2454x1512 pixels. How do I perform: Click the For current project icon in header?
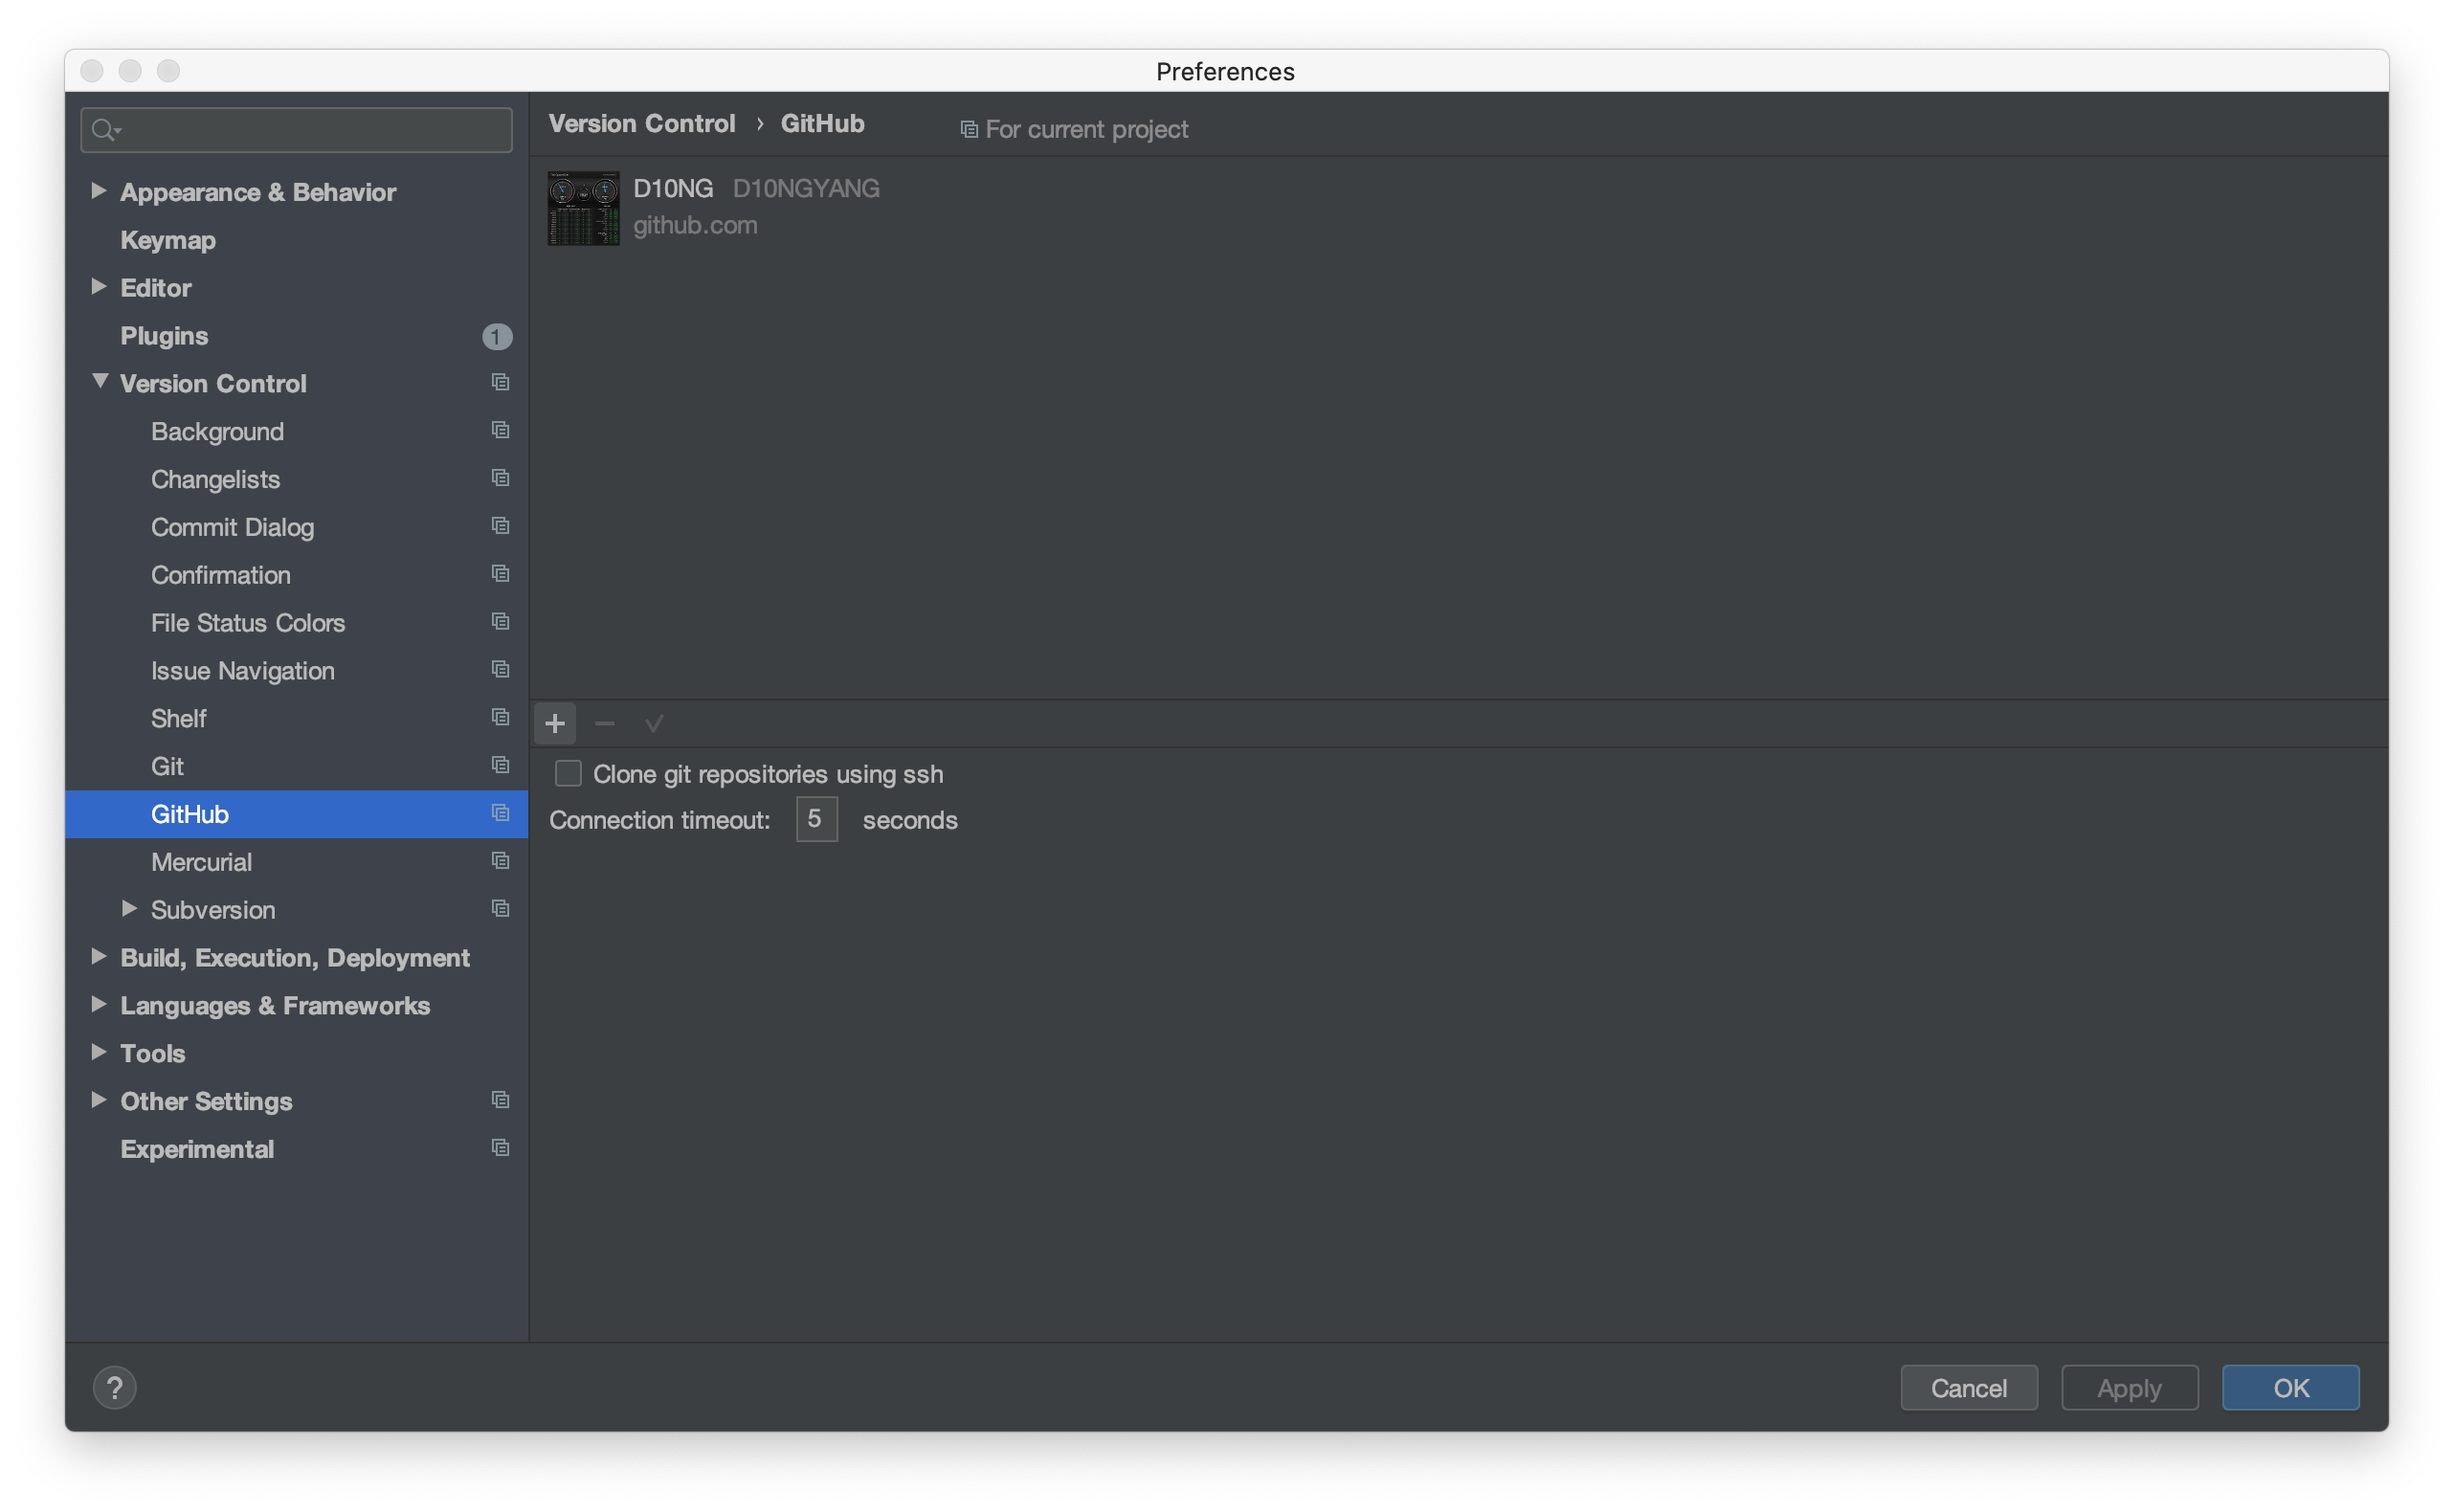(968, 129)
